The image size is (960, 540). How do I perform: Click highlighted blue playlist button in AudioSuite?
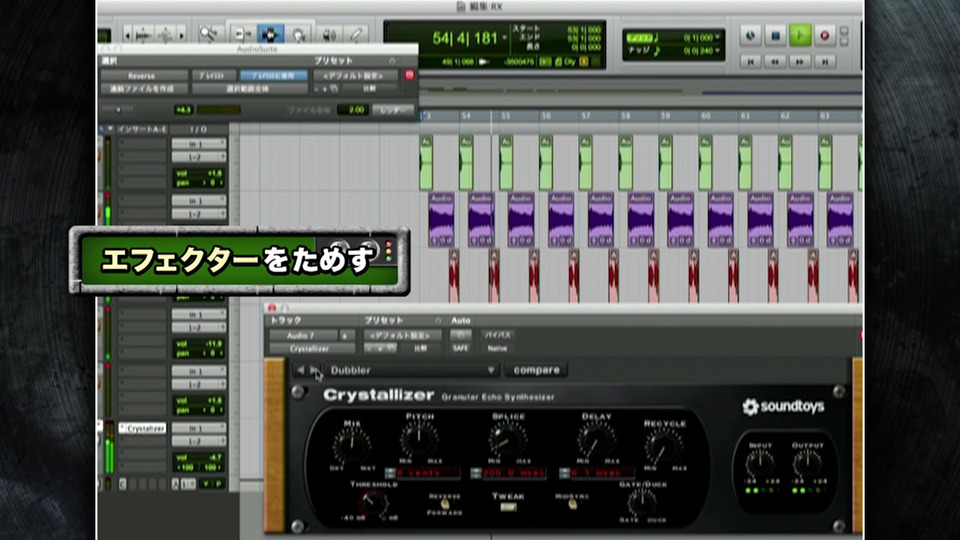point(273,75)
